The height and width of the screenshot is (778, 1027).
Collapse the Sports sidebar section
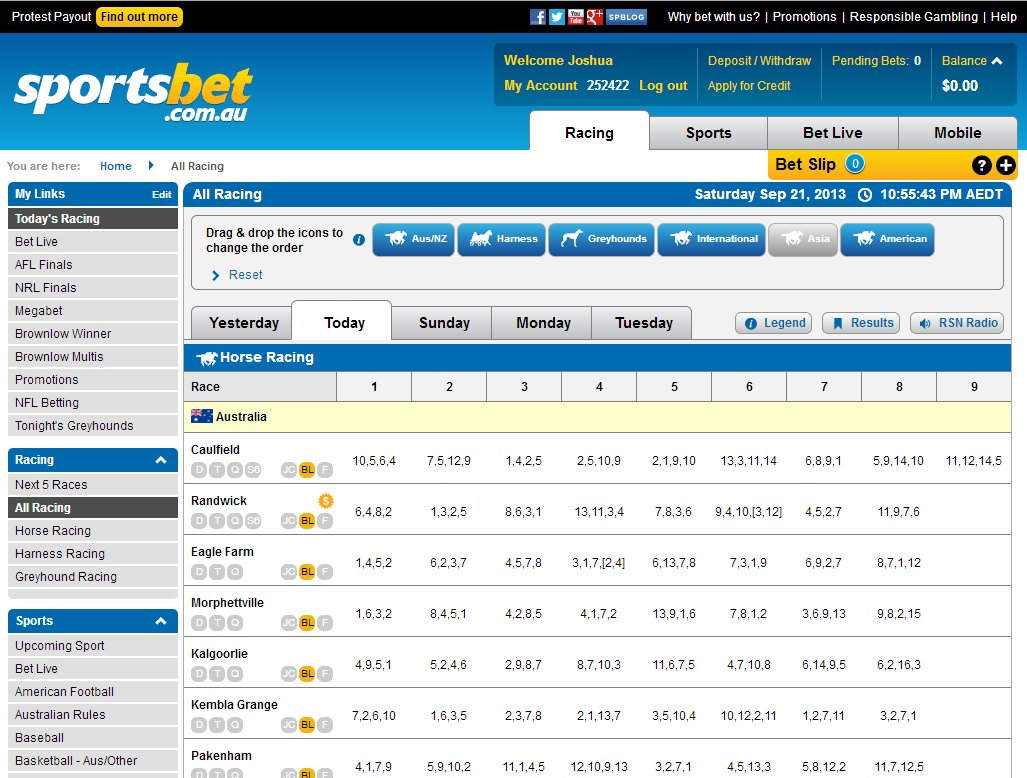coord(160,621)
